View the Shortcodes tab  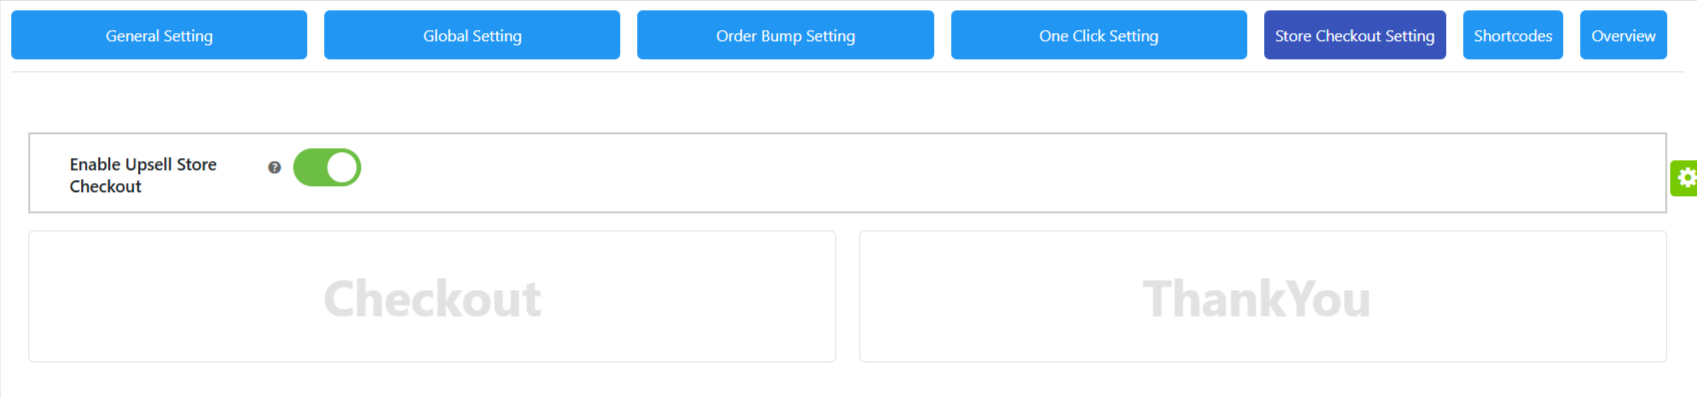pos(1513,35)
